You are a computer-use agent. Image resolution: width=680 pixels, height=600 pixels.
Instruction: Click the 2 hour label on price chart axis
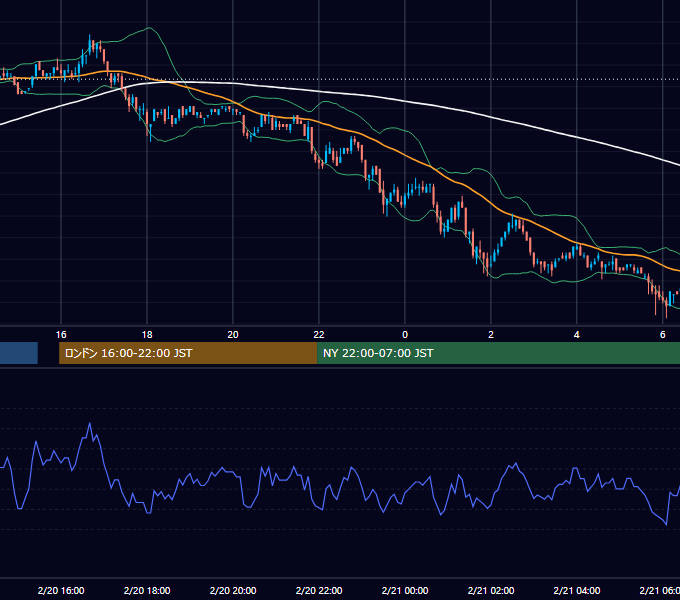(x=491, y=335)
